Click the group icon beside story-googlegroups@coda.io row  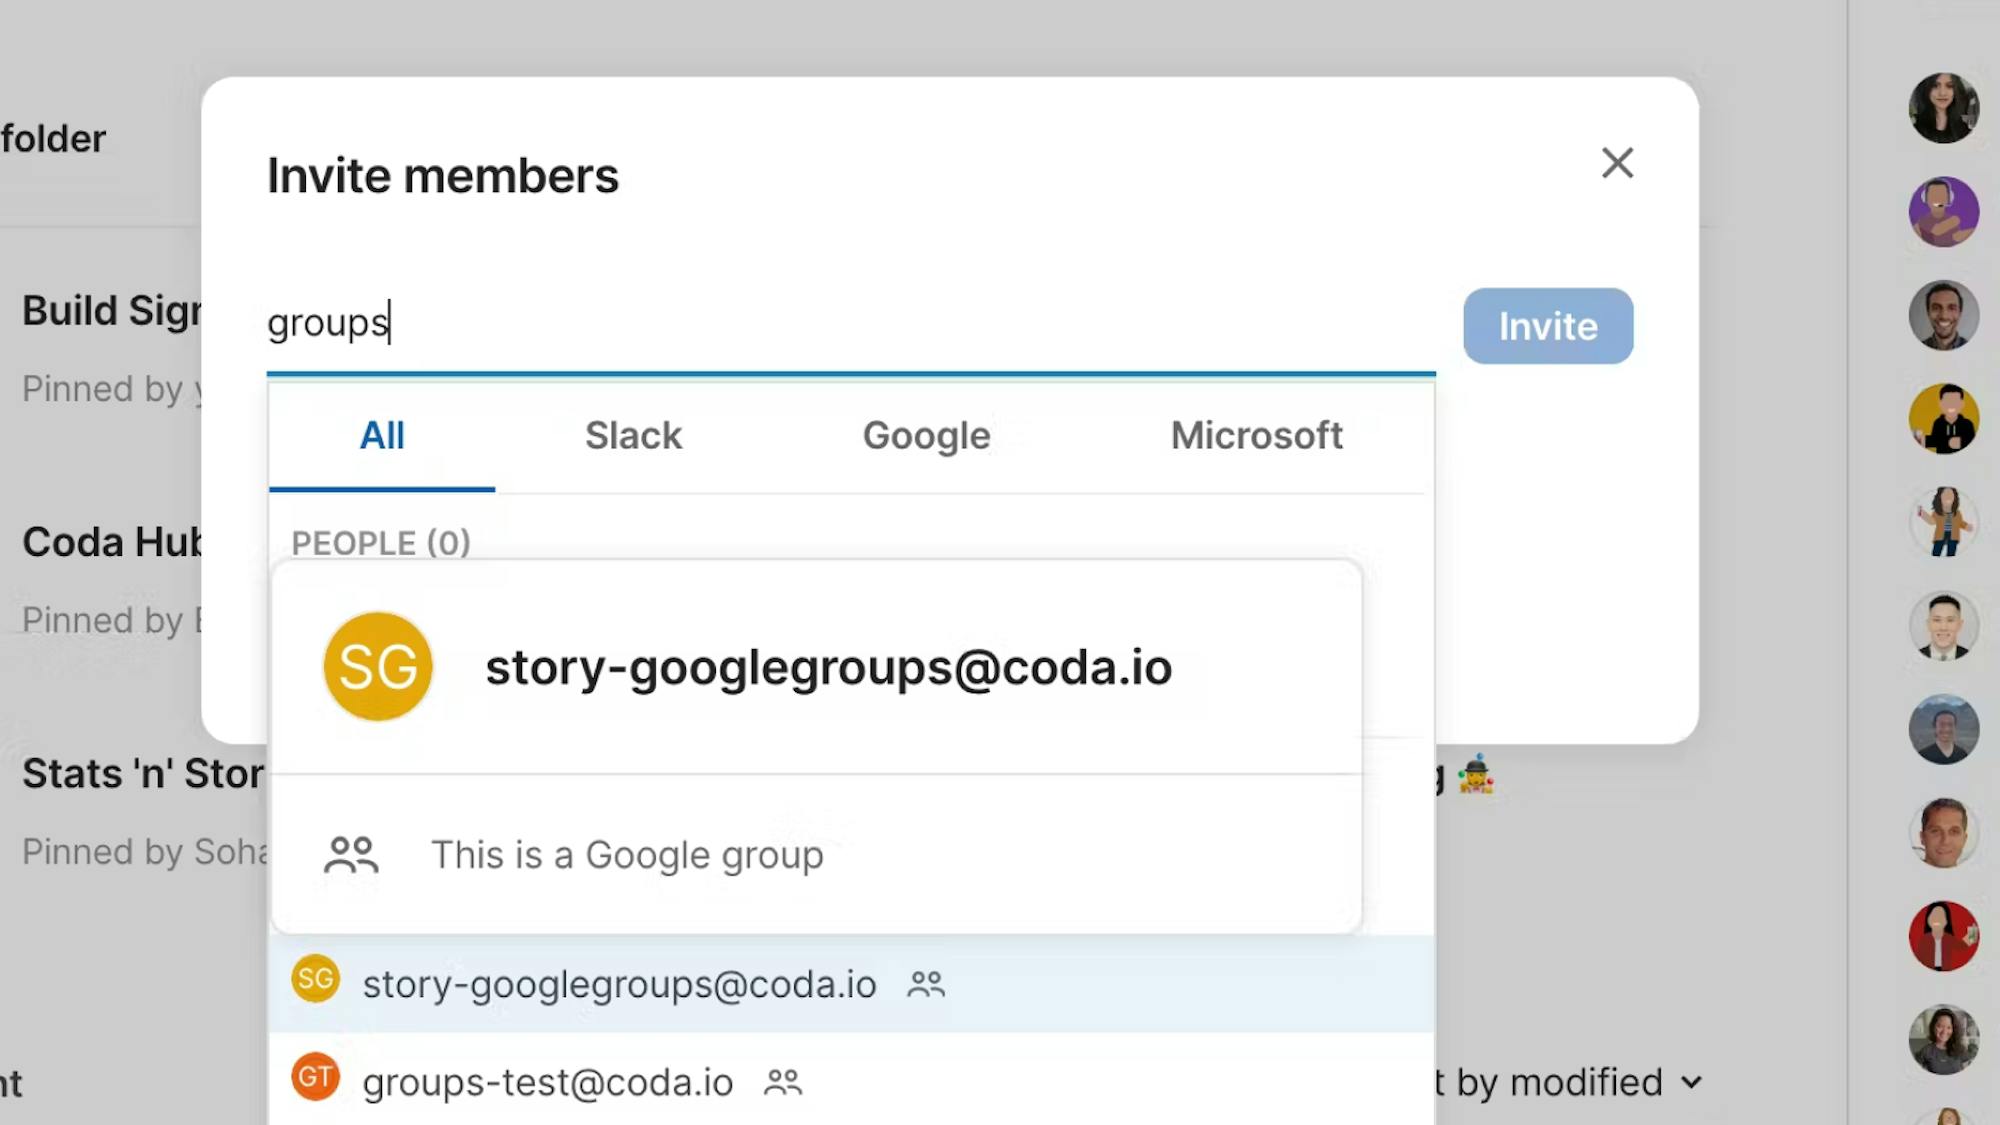[x=926, y=985]
